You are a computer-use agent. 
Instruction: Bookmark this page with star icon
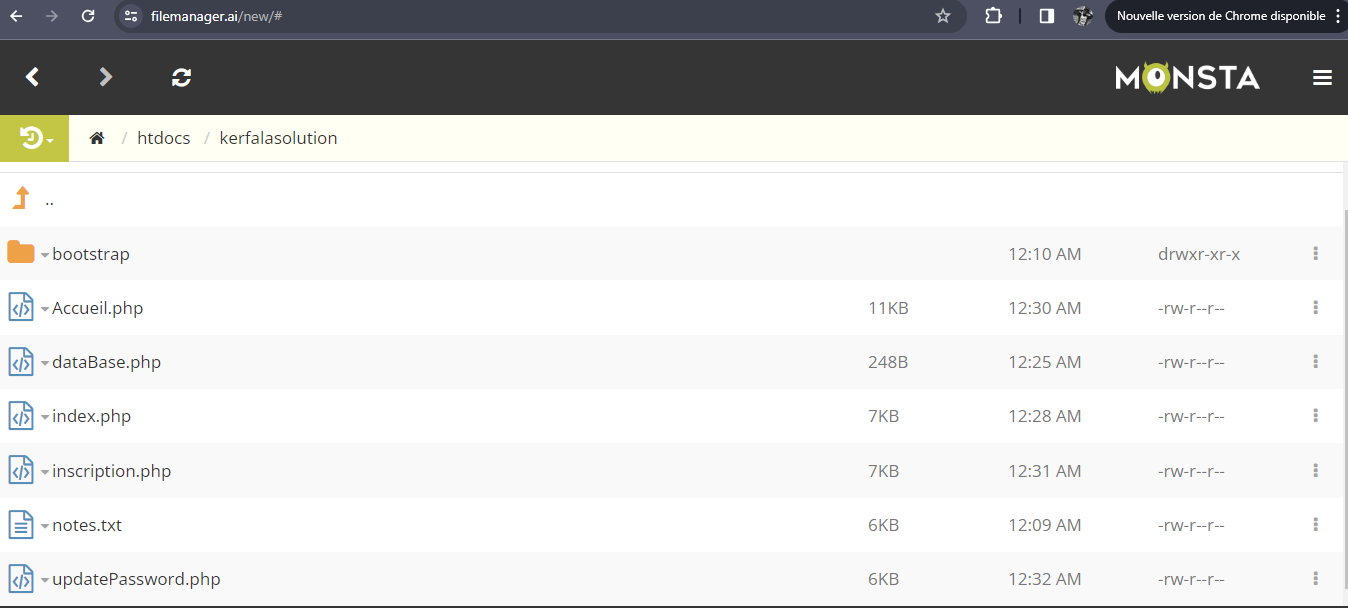click(x=942, y=16)
